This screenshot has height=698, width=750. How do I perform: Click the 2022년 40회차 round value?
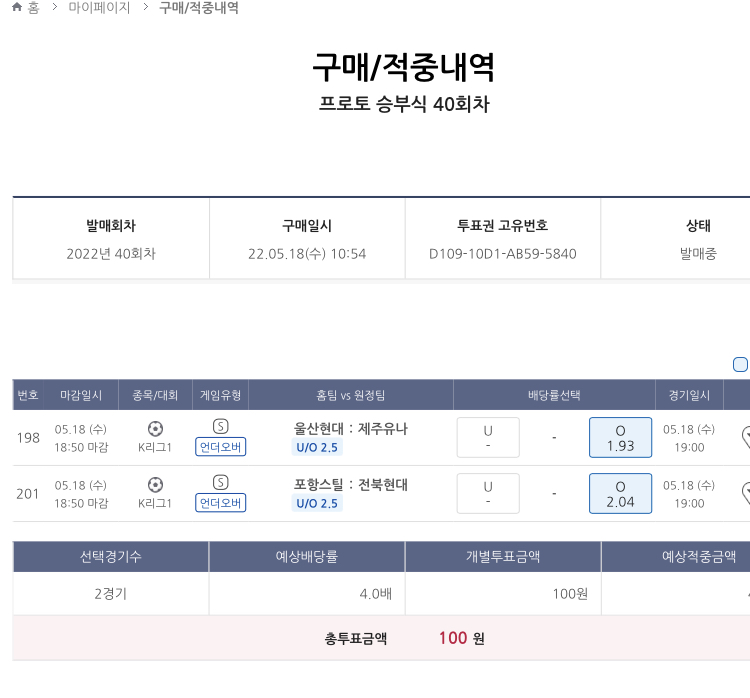pos(111,254)
